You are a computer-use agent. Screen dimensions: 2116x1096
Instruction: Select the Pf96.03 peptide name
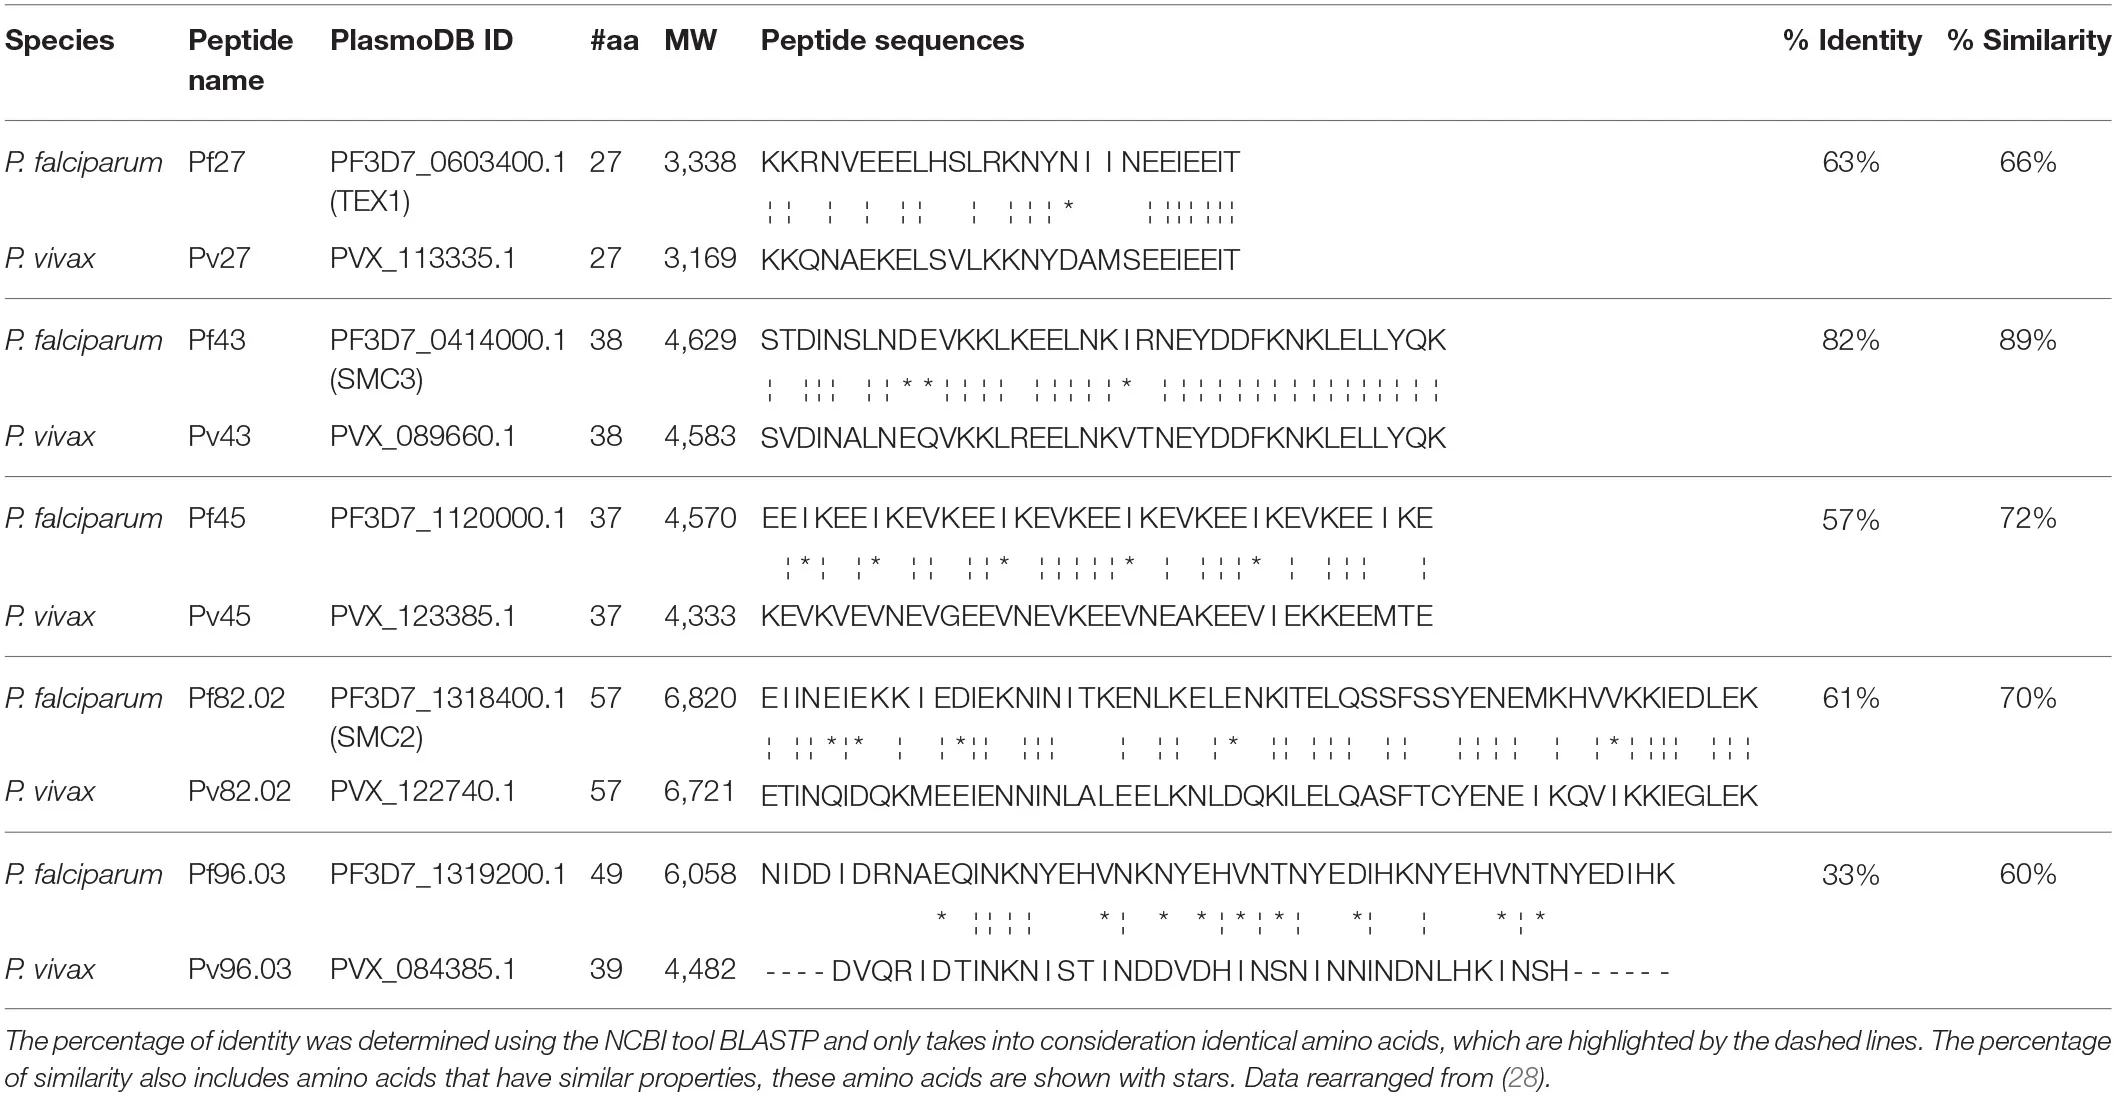tap(237, 874)
